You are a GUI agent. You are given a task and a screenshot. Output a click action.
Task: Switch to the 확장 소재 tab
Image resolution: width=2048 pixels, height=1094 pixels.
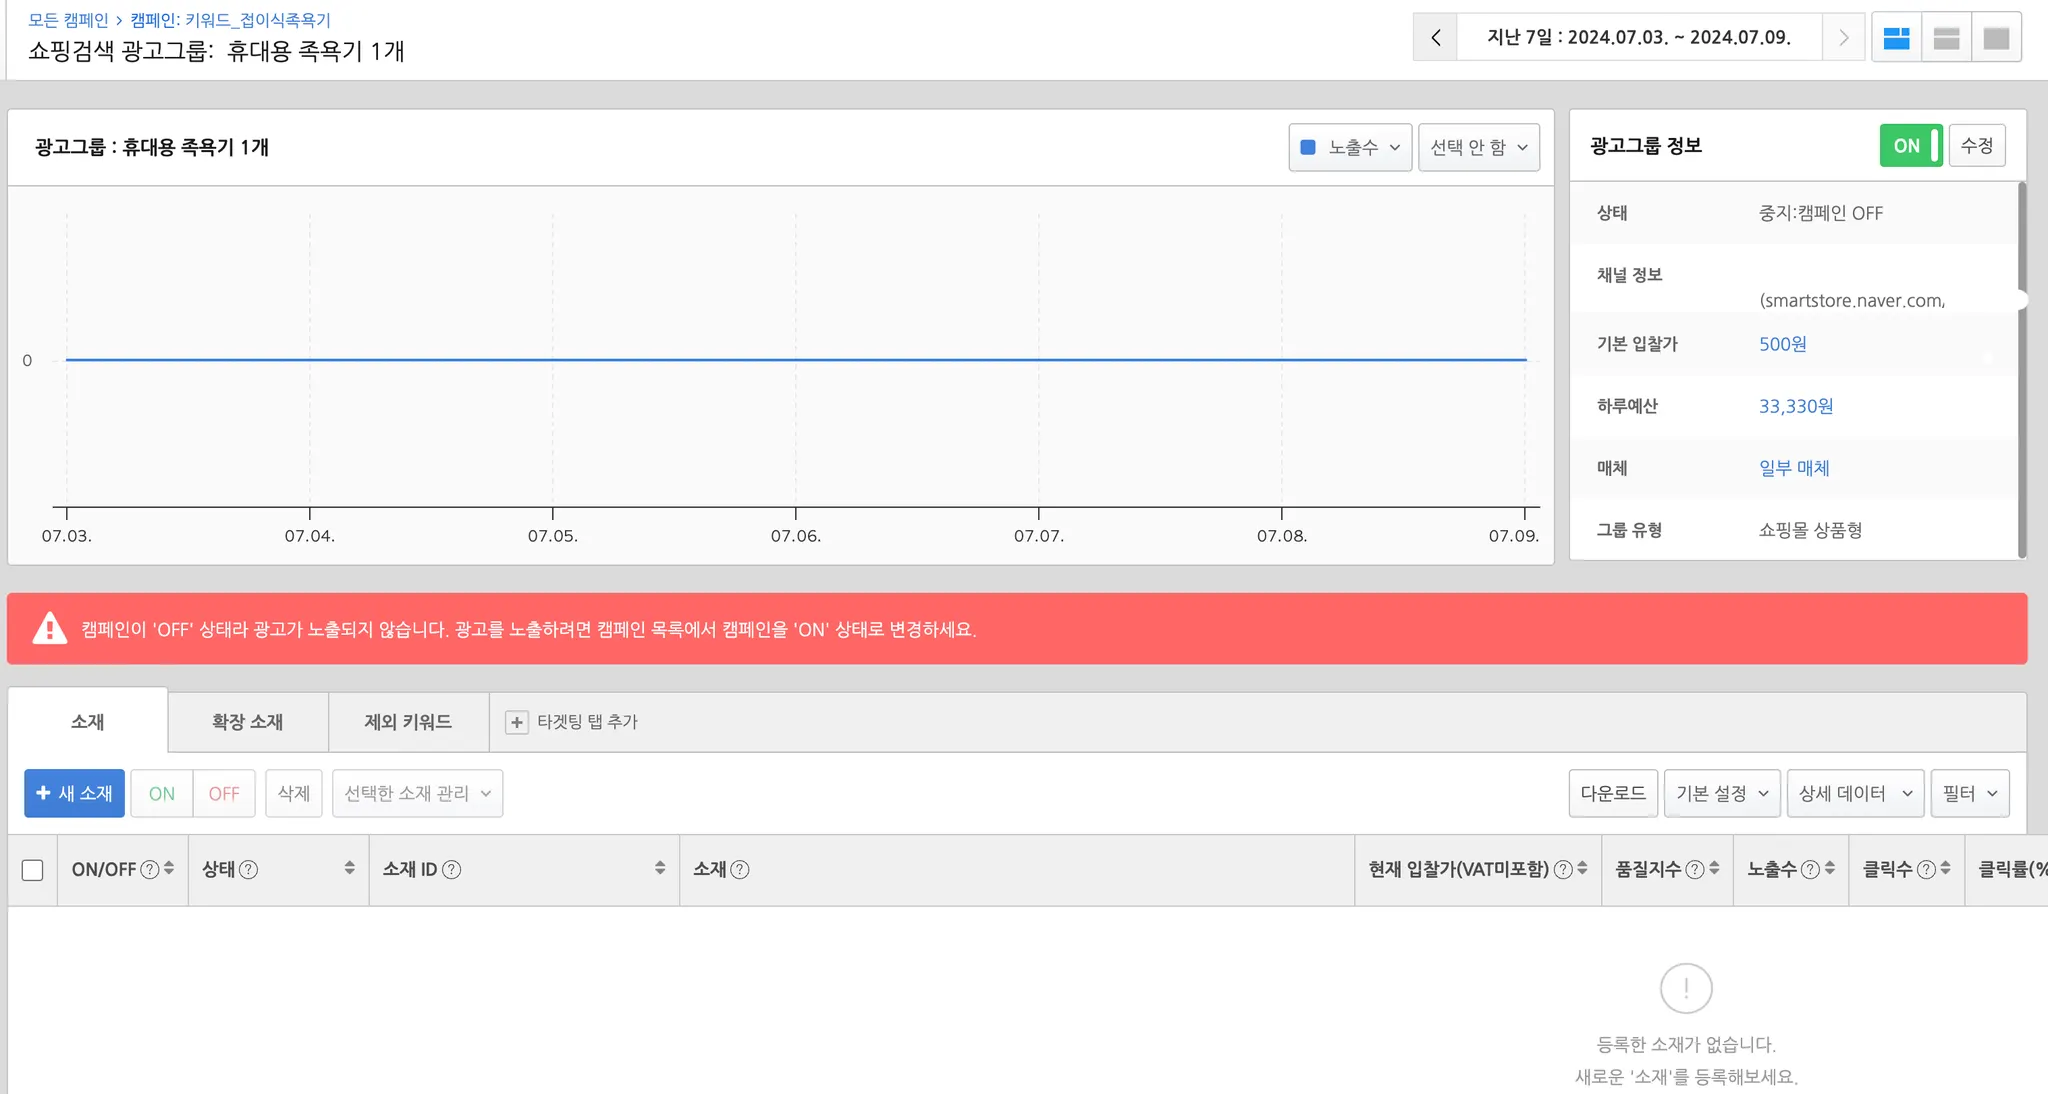pos(247,722)
